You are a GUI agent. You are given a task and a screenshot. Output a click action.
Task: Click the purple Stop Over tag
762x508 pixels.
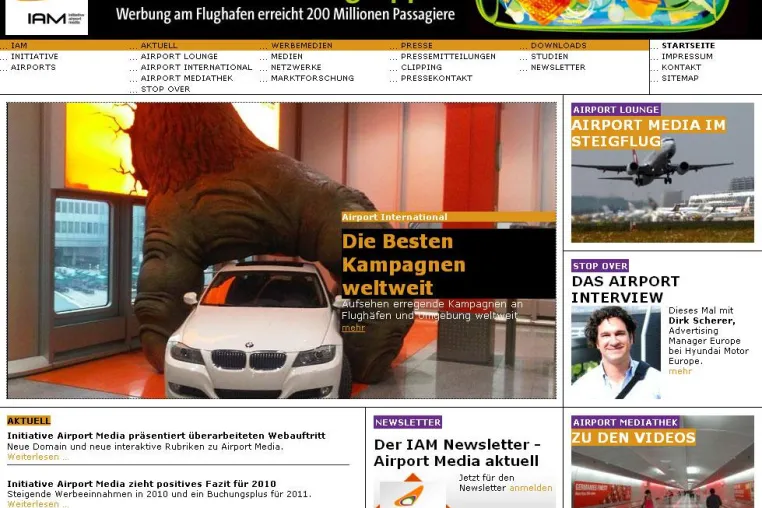click(x=600, y=266)
